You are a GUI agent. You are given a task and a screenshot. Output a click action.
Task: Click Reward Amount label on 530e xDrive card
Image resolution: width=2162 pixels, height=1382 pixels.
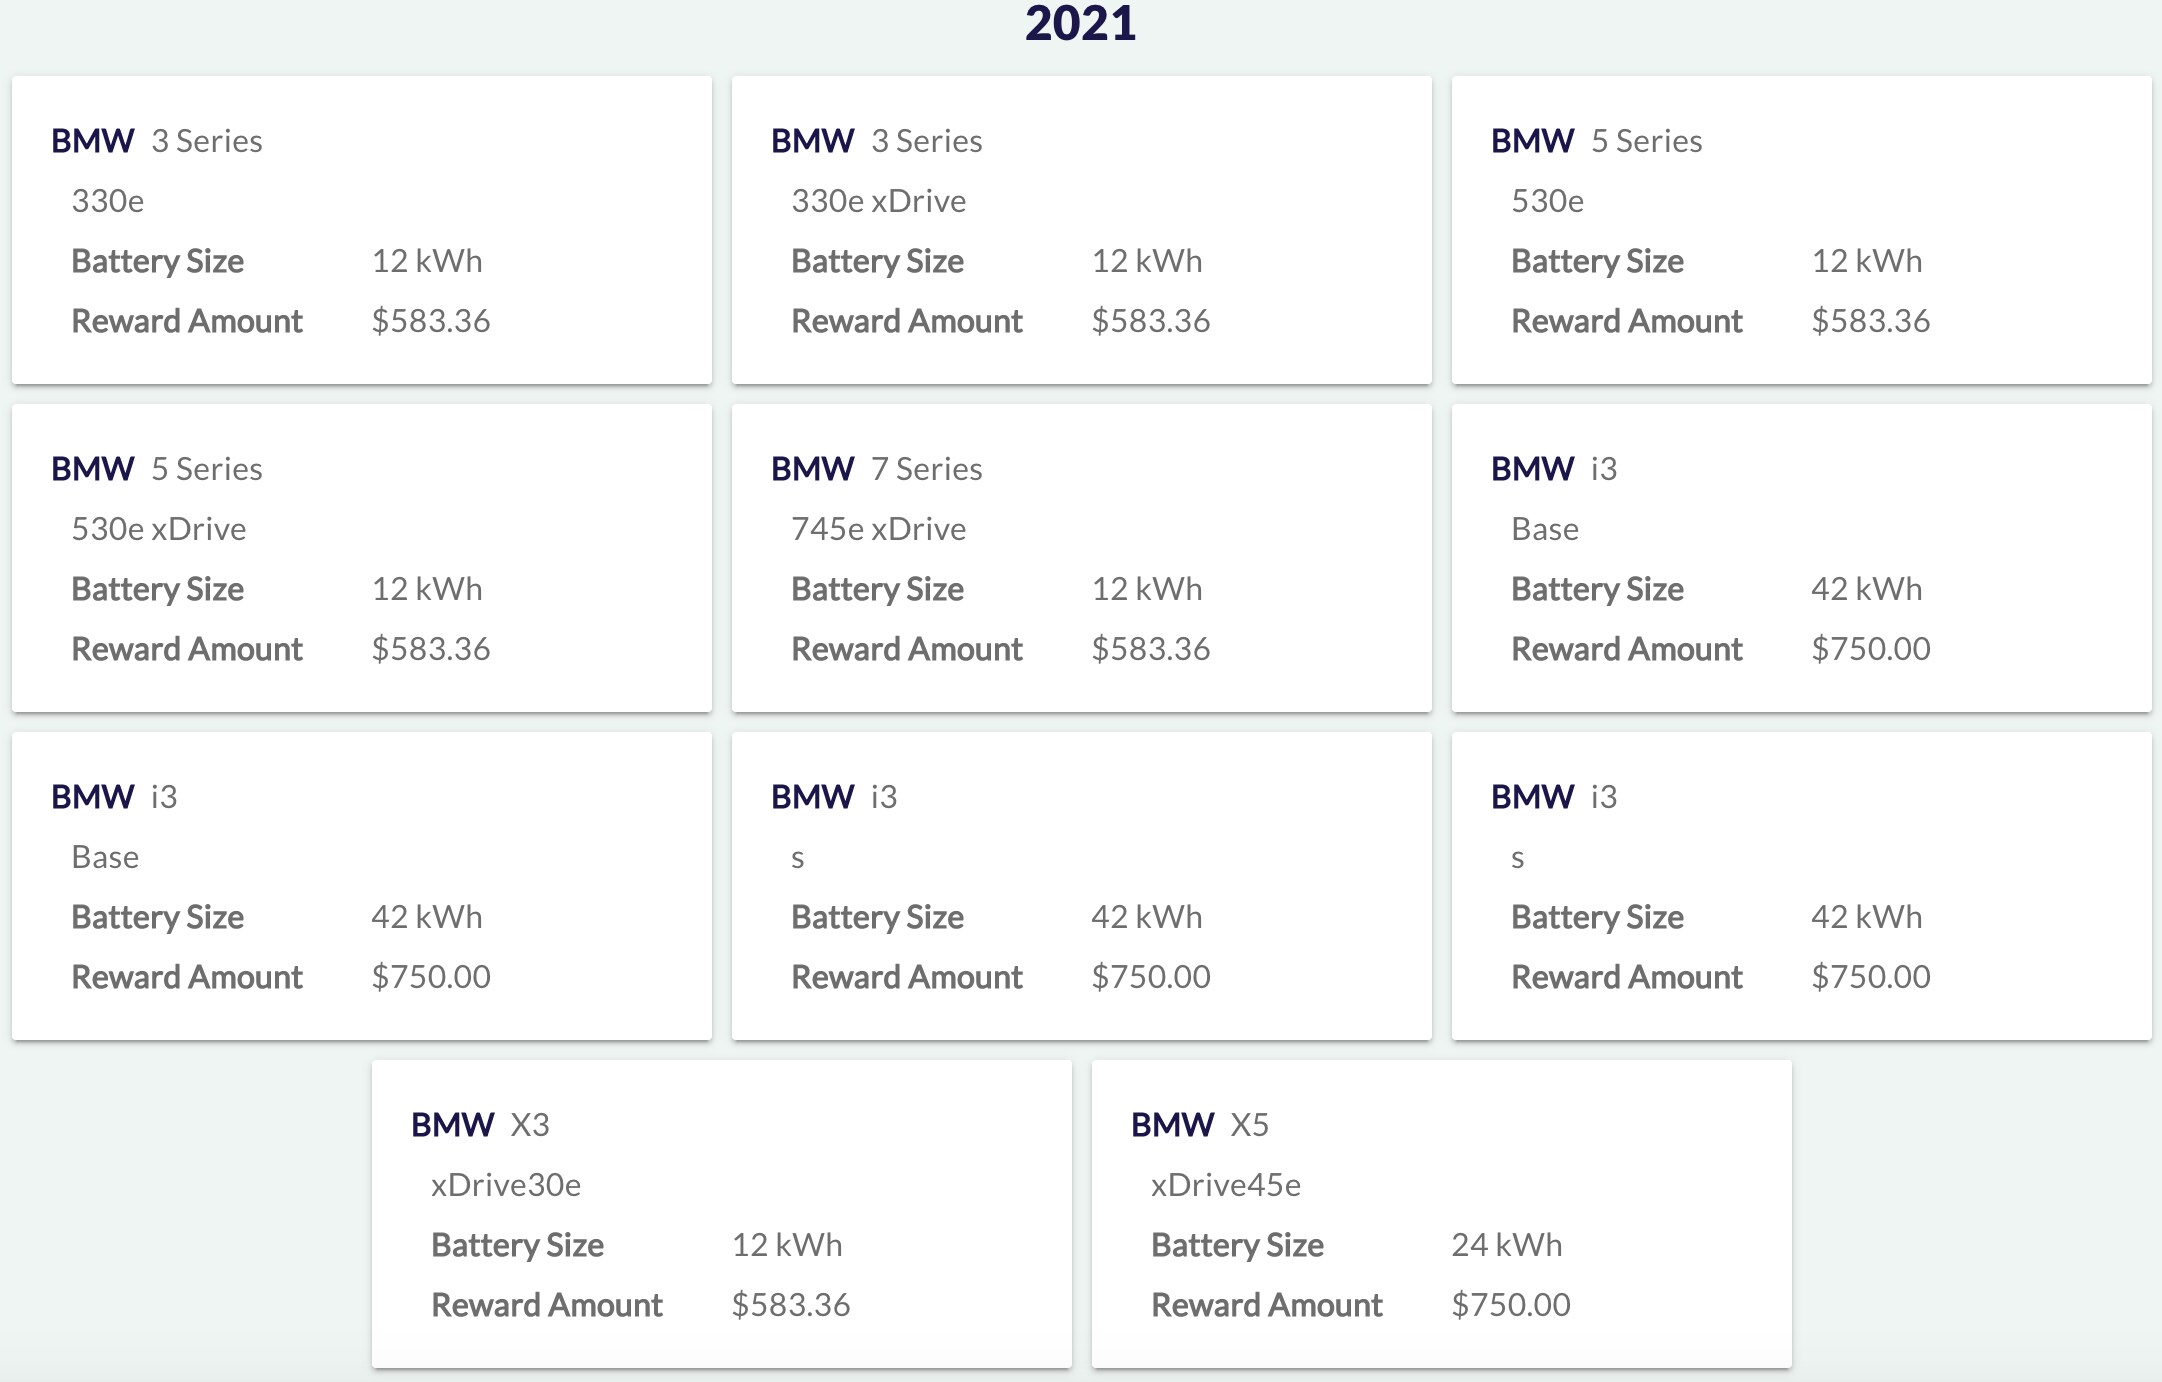coord(187,649)
